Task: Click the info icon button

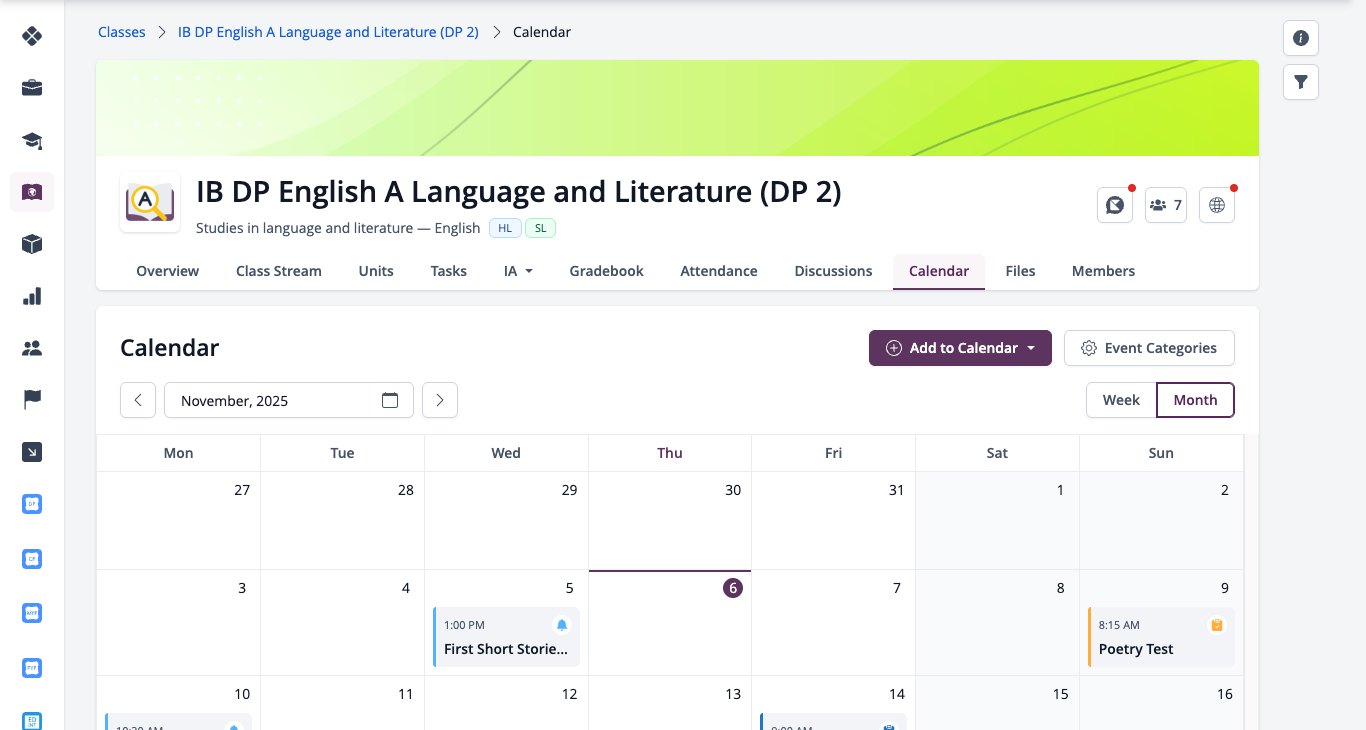Action: click(x=1301, y=38)
